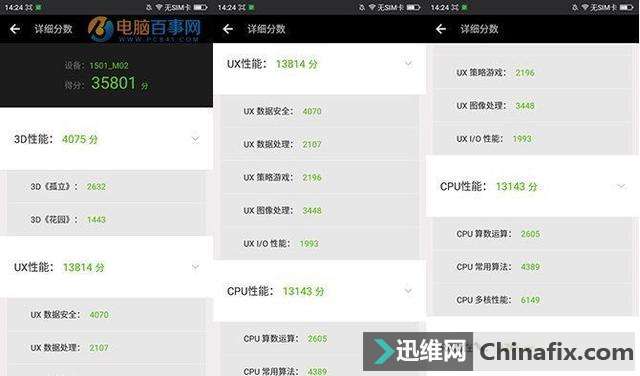Tap 详细分数 title in the right screenshot
640x376 pixels.
pos(479,29)
